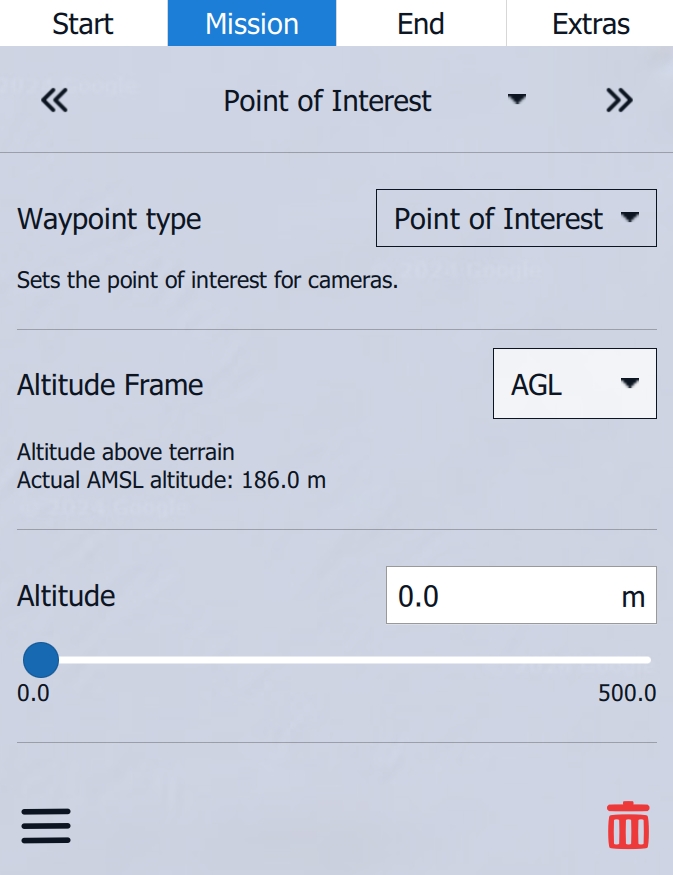
Task: Switch to the Start tab
Action: click(83, 23)
